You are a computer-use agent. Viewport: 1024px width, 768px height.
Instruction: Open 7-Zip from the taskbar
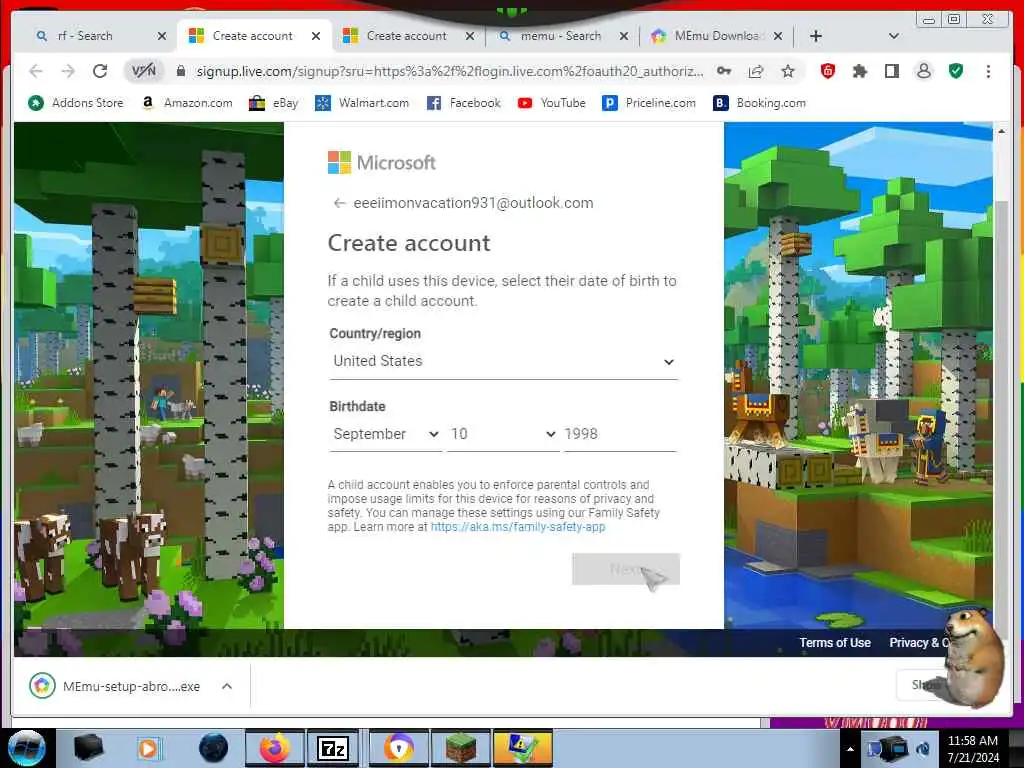(x=332, y=748)
